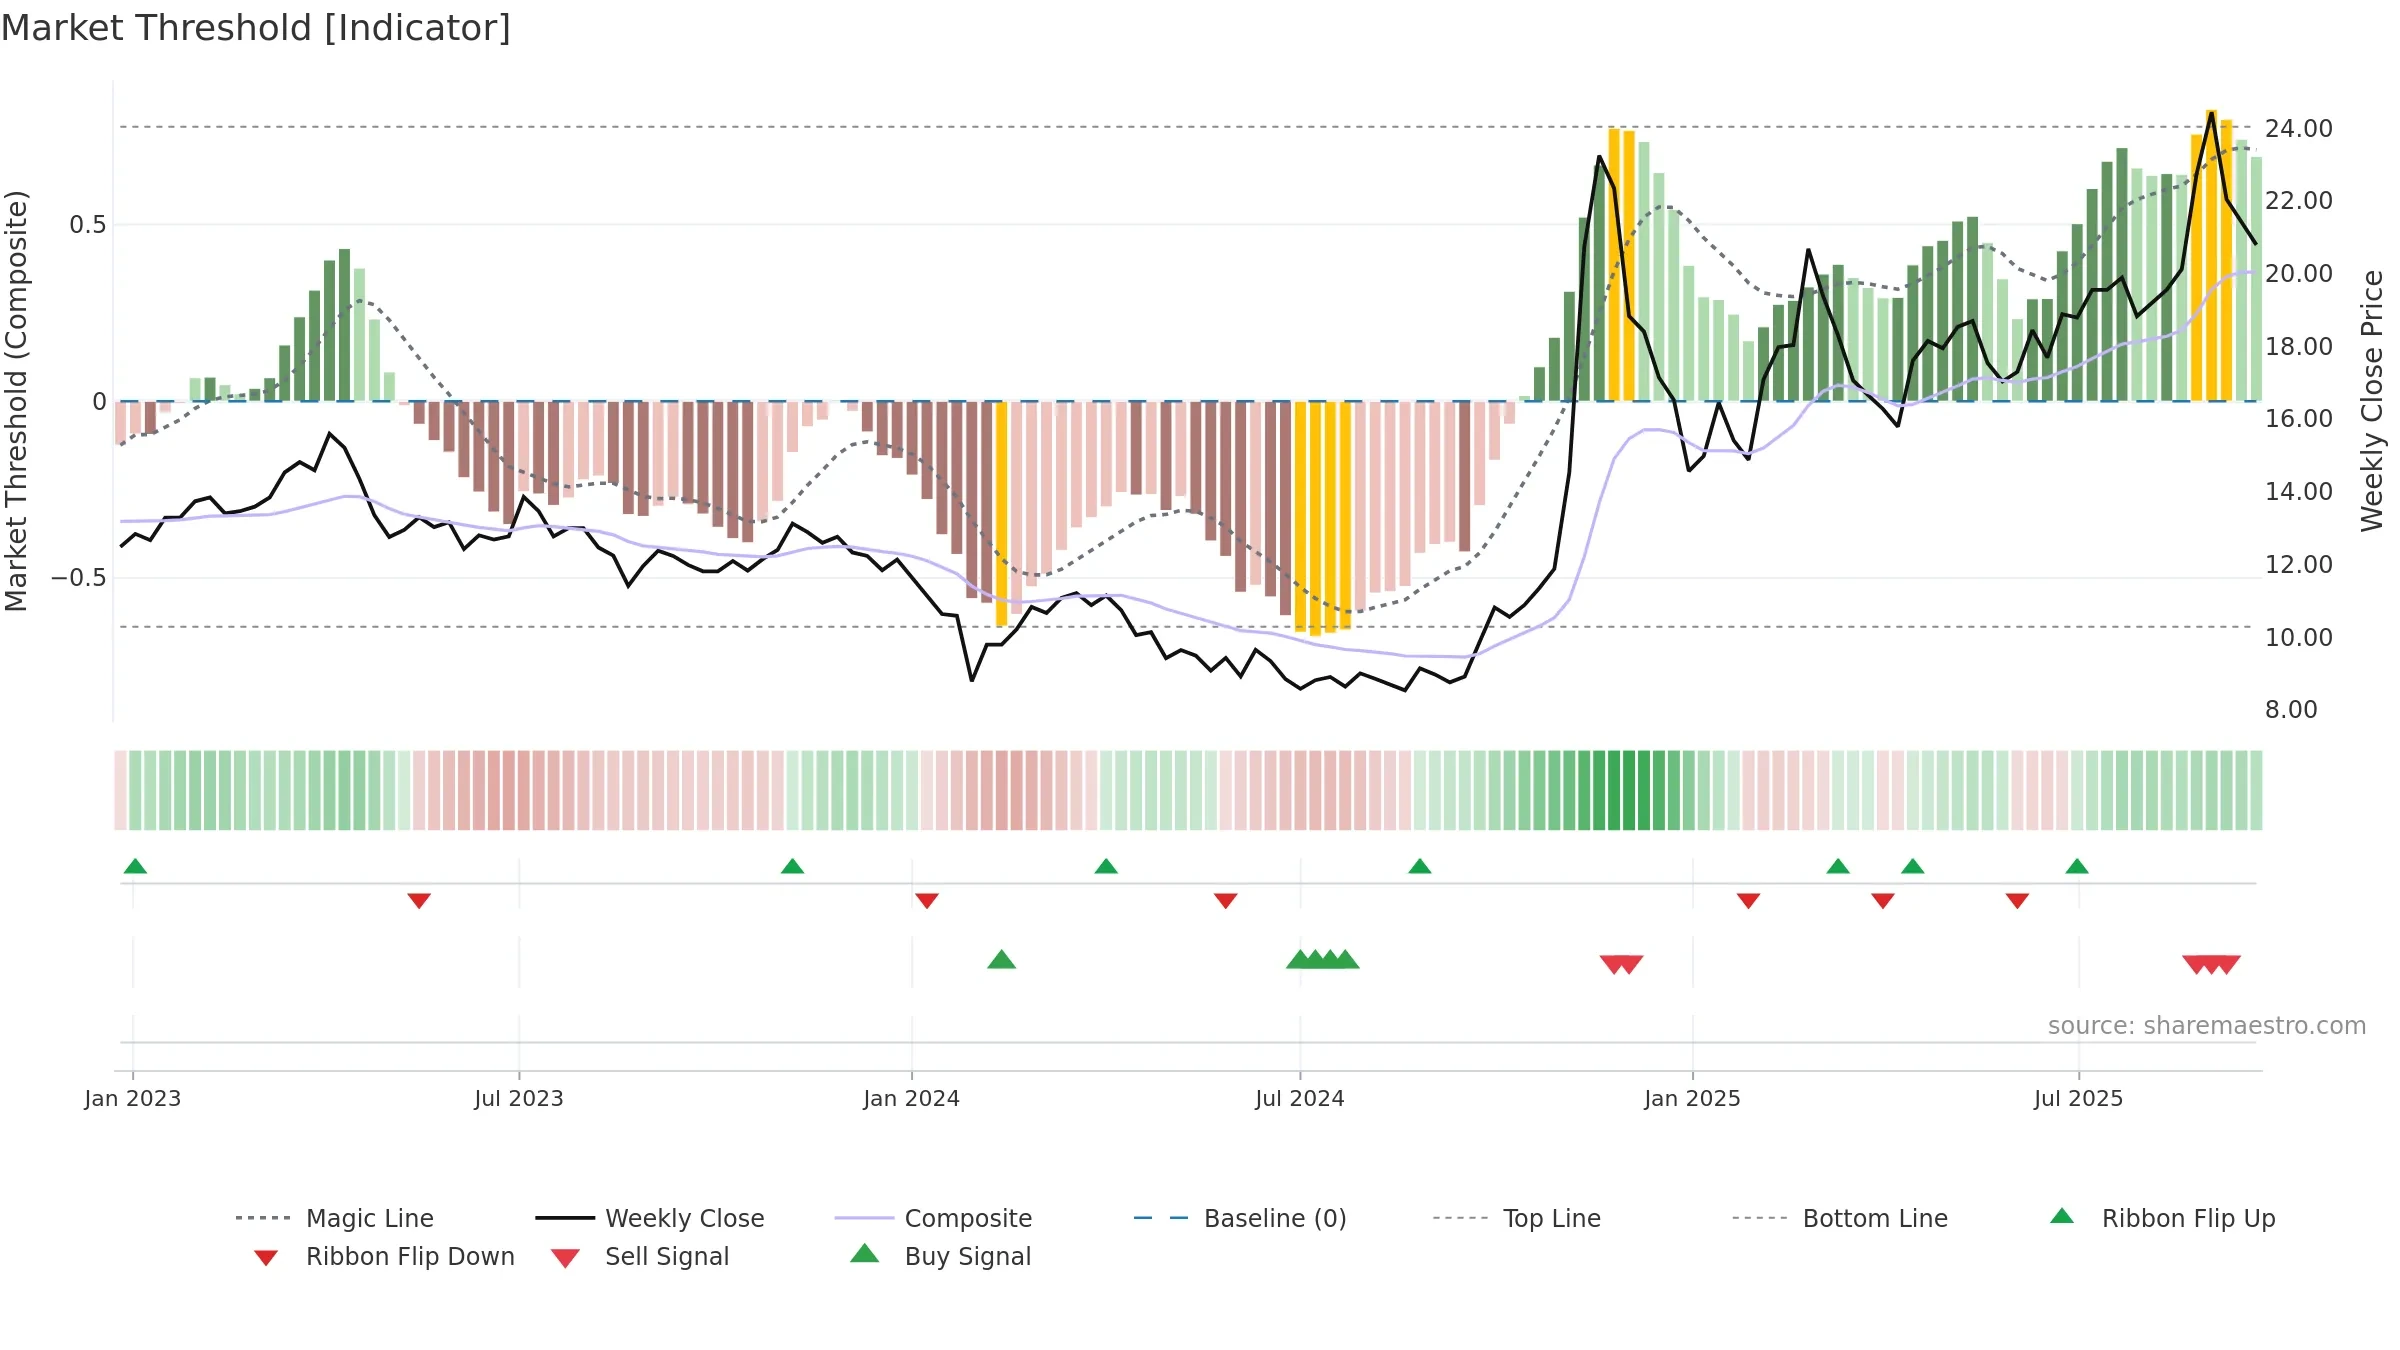Toggle the Ribbon Flip Up legend entry

coord(2163,1218)
